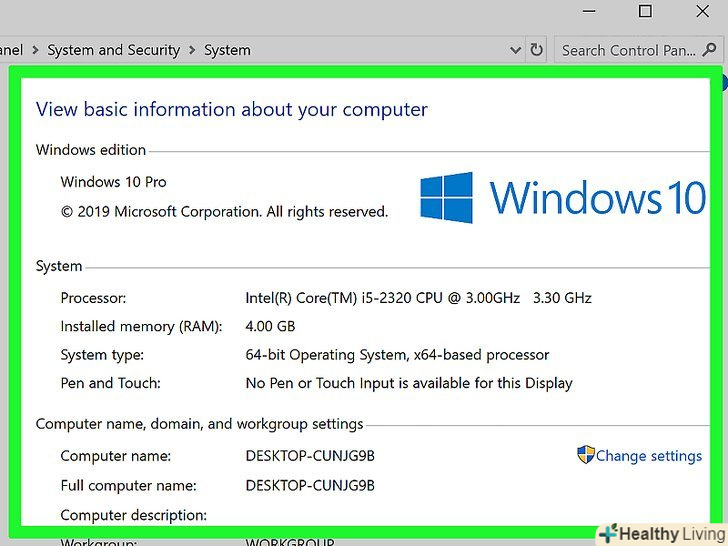Click the Windows 10 logo
This screenshot has height=546, width=728.
pos(563,198)
